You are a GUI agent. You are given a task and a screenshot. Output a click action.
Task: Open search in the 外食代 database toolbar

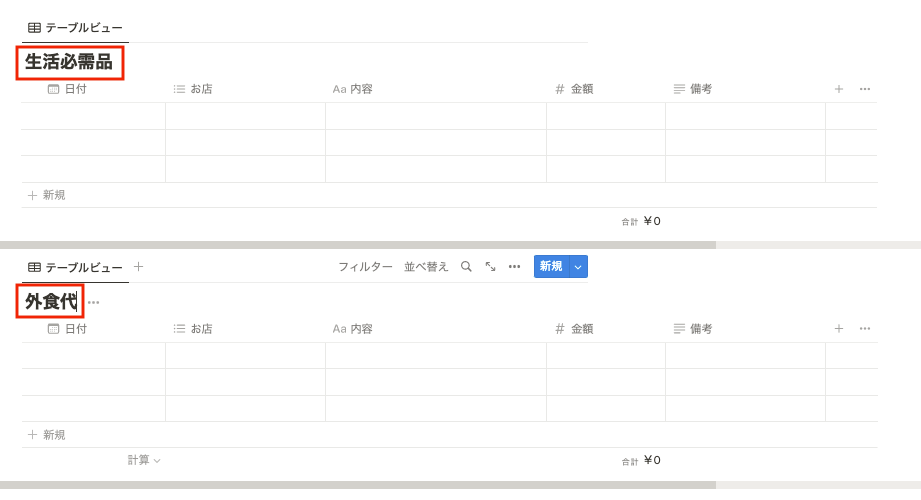[466, 267]
